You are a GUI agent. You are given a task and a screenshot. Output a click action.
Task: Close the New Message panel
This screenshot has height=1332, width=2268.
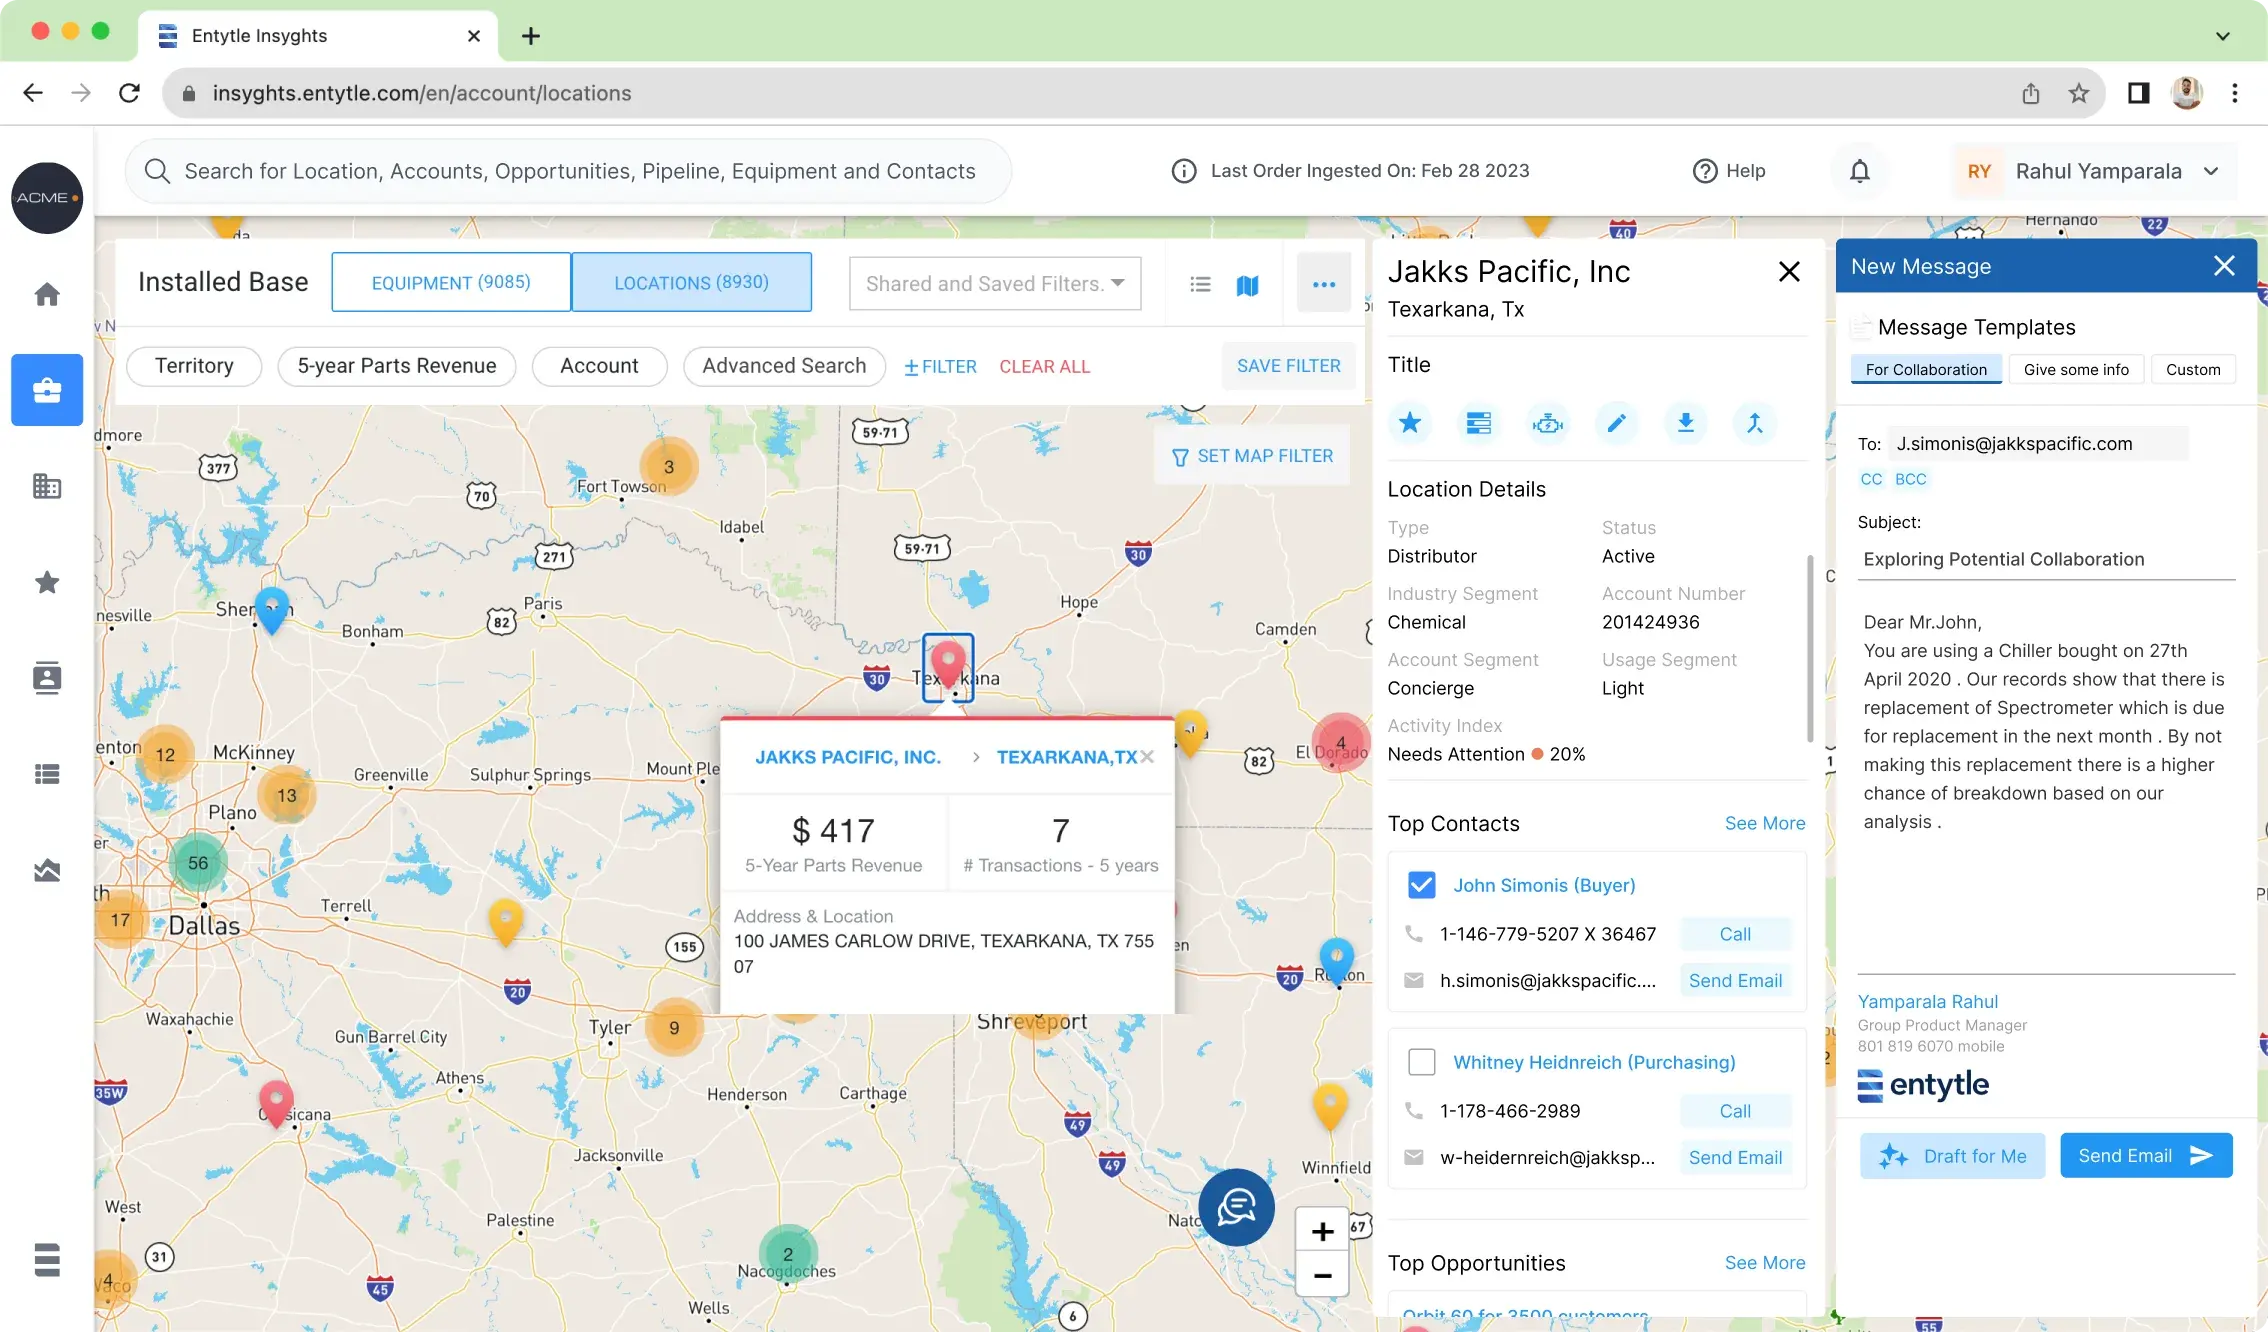(x=2224, y=266)
